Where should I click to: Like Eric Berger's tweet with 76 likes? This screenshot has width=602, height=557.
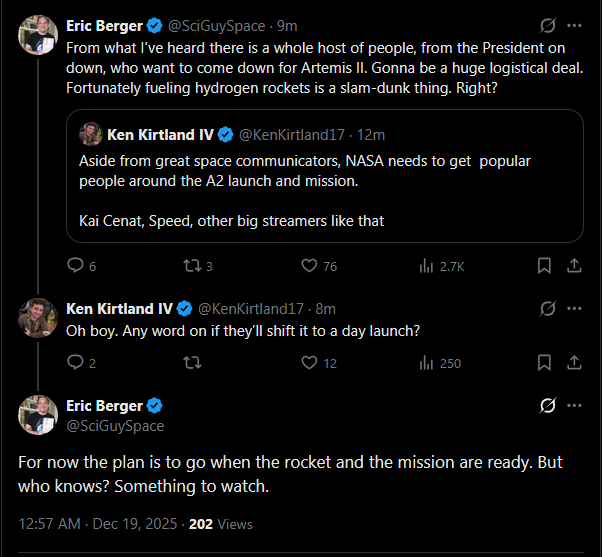point(309,266)
